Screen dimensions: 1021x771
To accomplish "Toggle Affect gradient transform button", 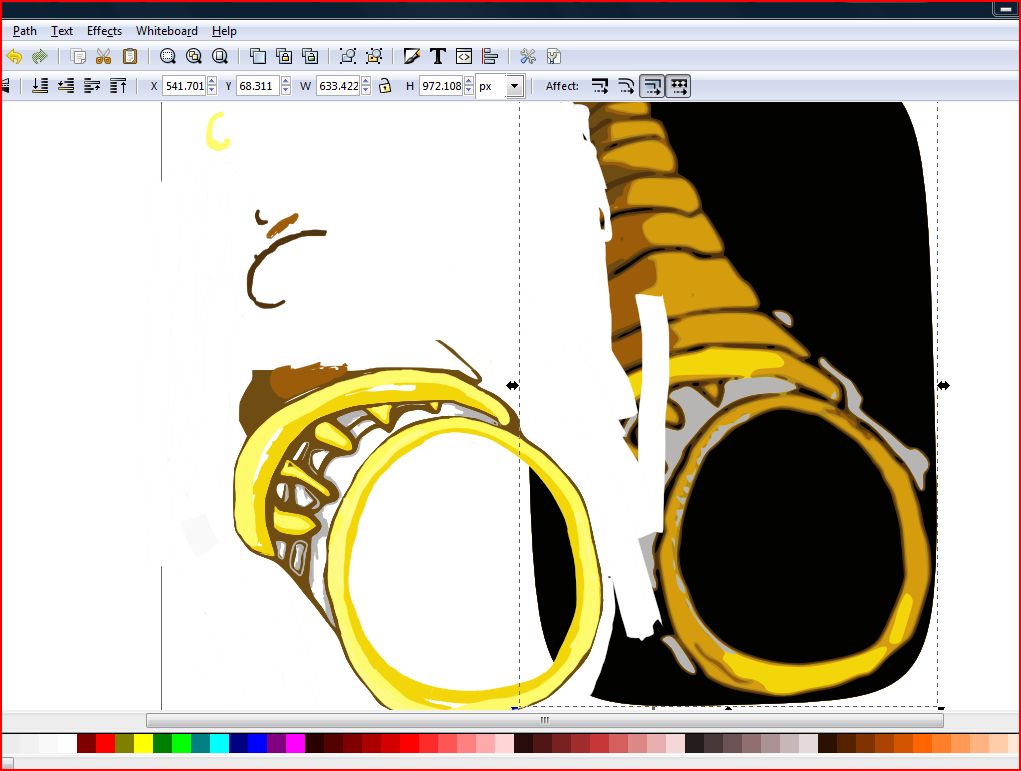I will click(x=652, y=87).
